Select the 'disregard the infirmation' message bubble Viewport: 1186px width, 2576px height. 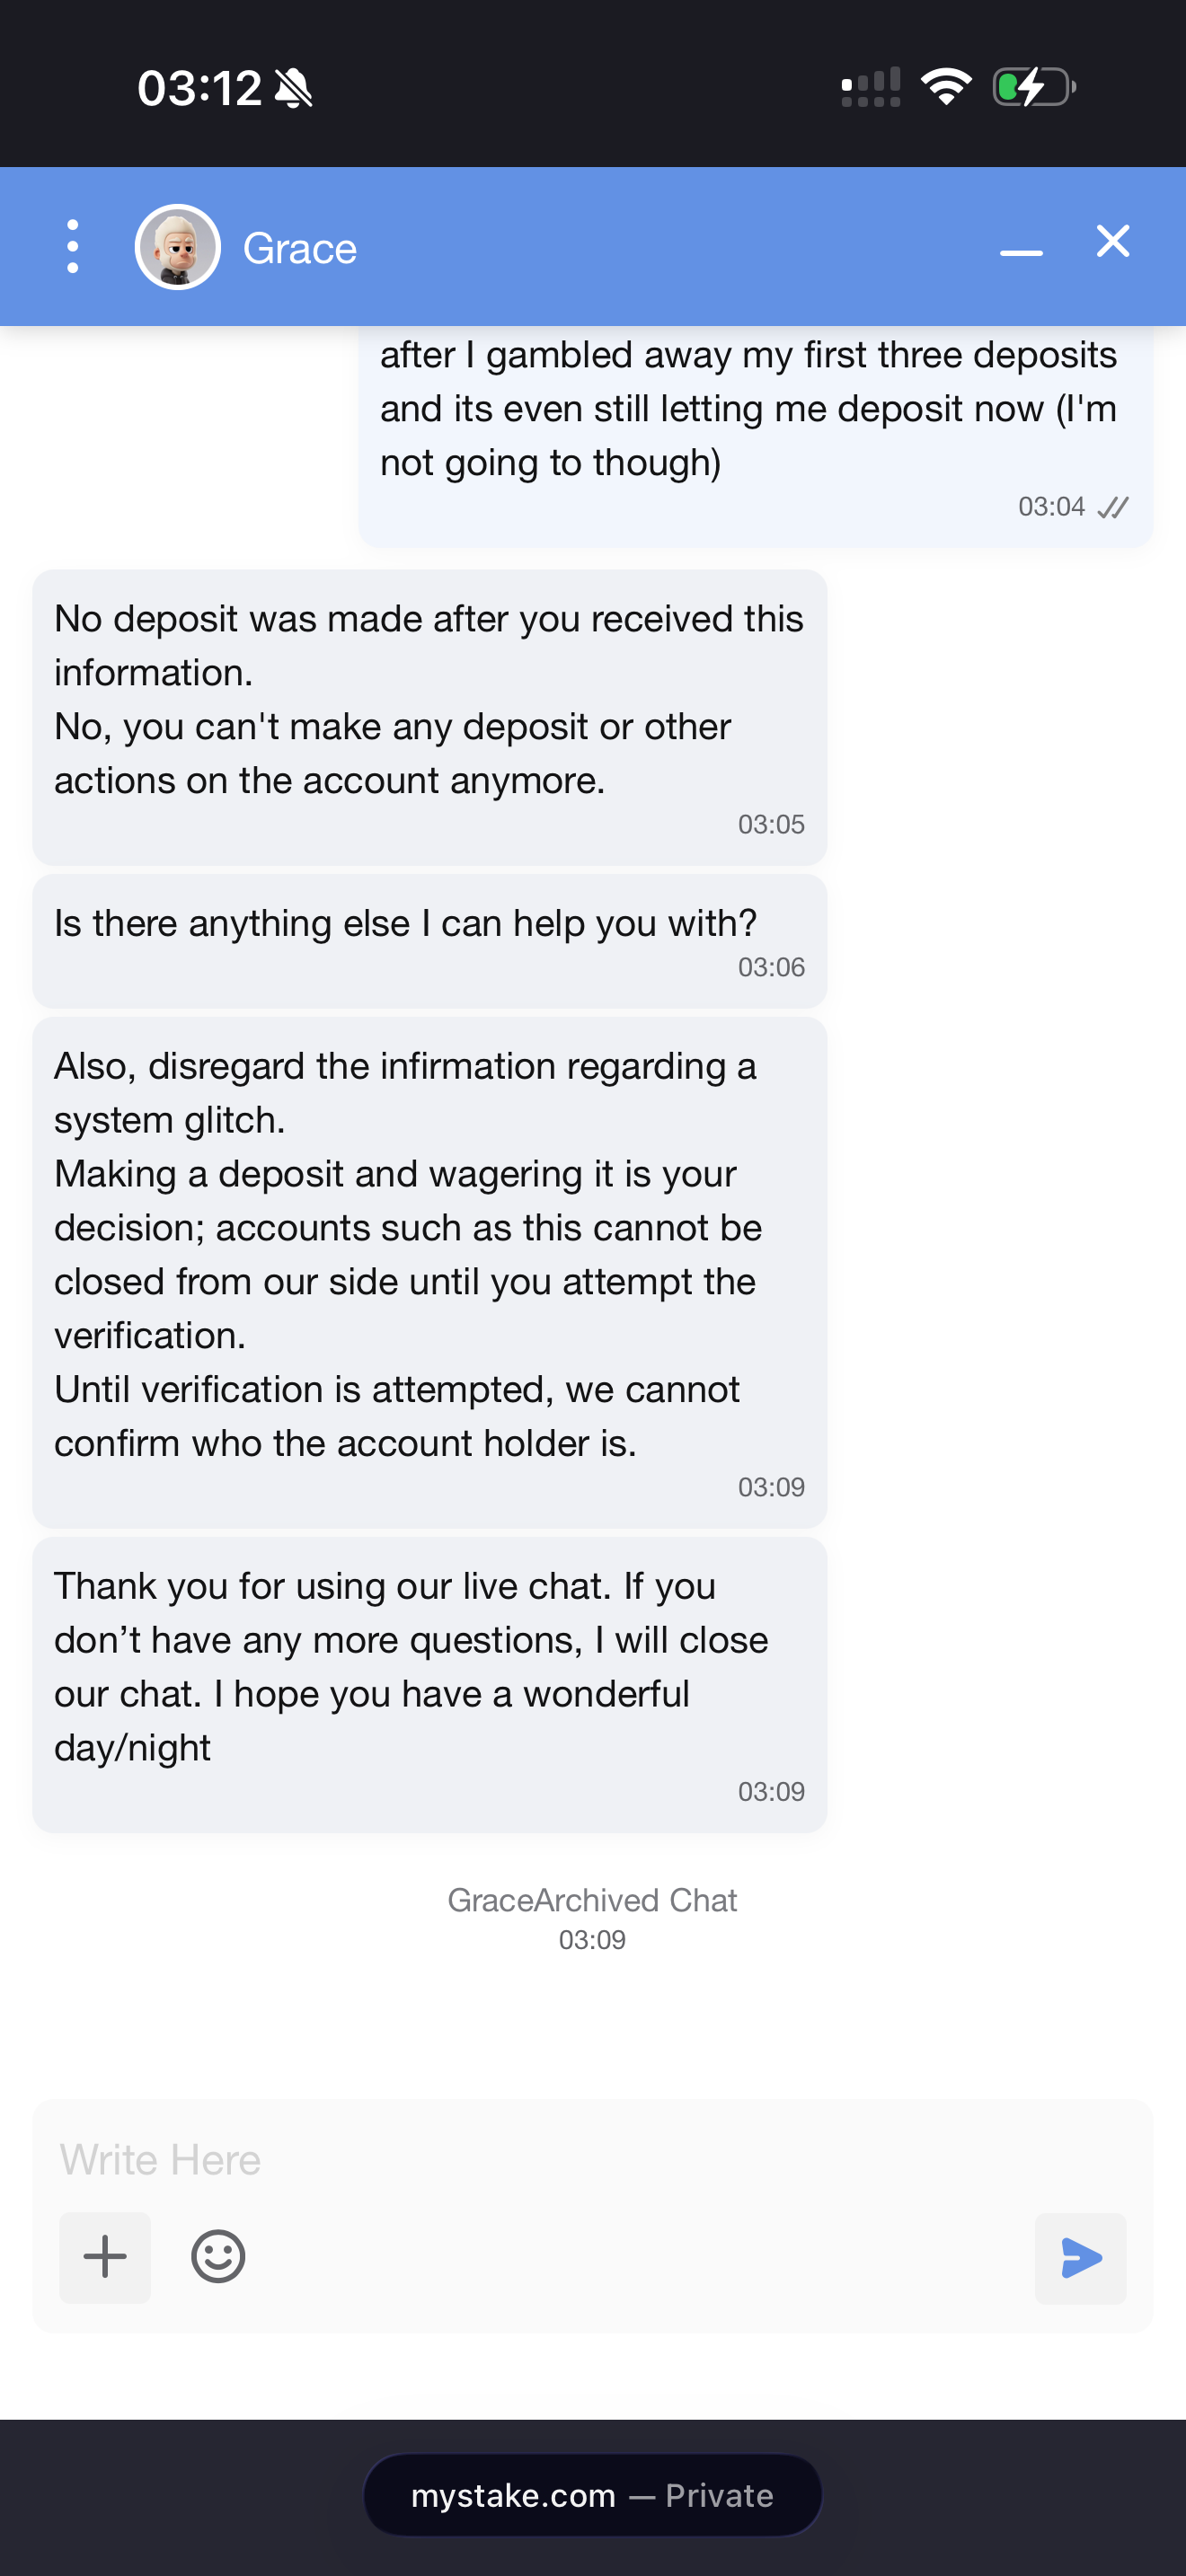click(430, 1272)
